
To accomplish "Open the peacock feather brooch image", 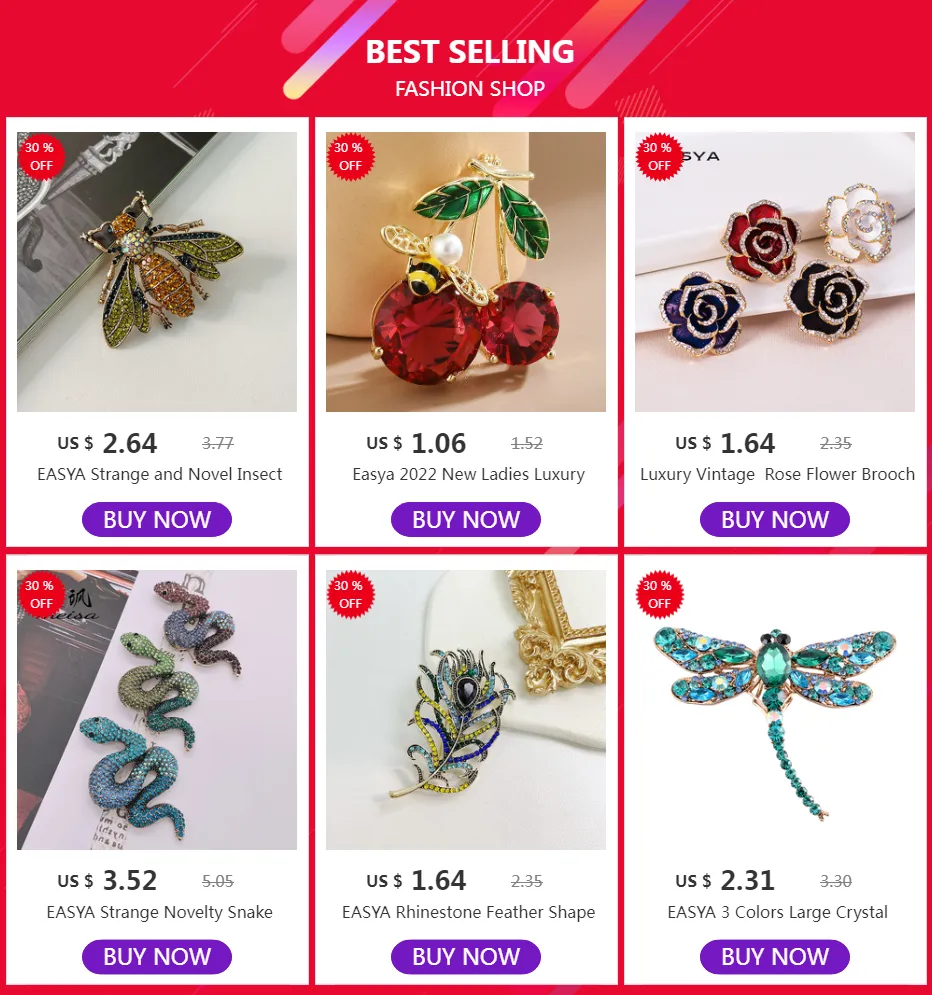I will pyautogui.click(x=466, y=709).
